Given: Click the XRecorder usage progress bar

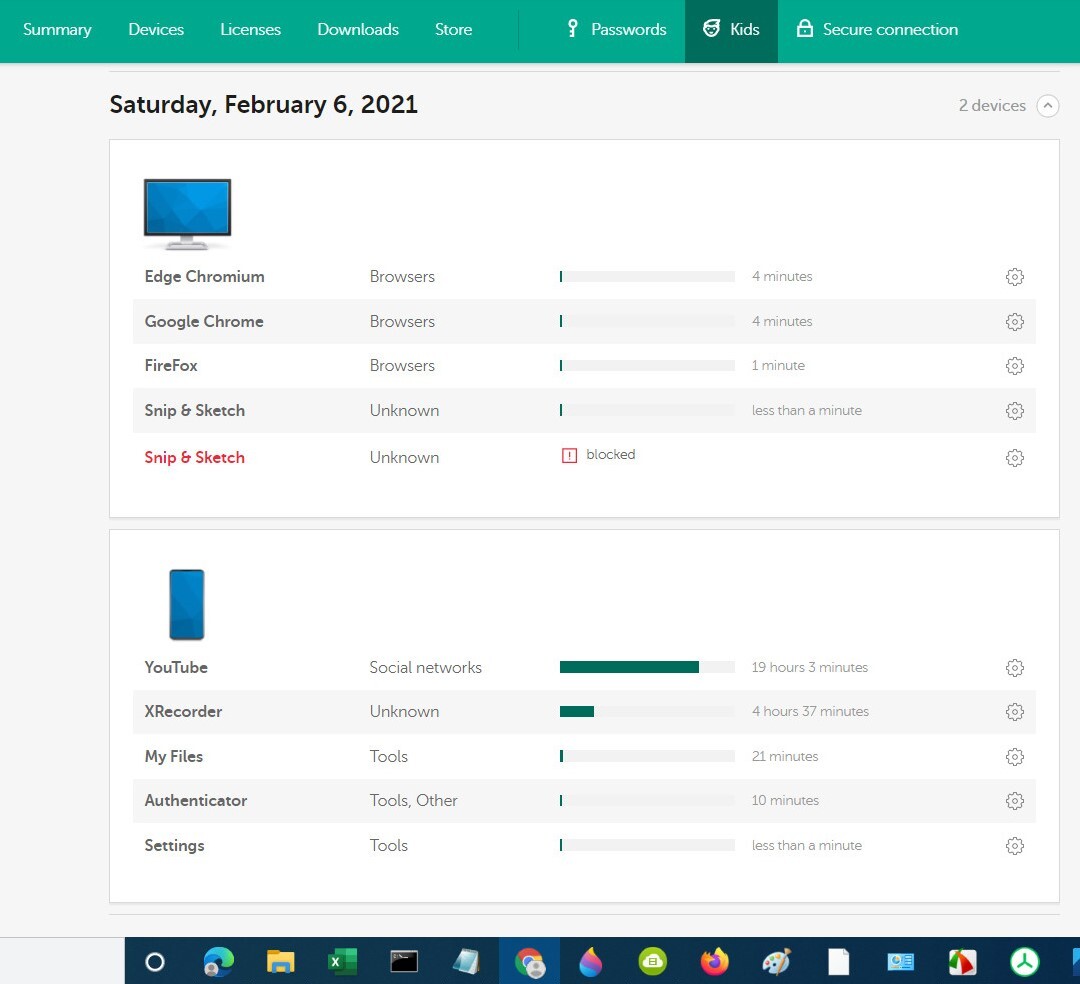Looking at the screenshot, I should [x=647, y=711].
